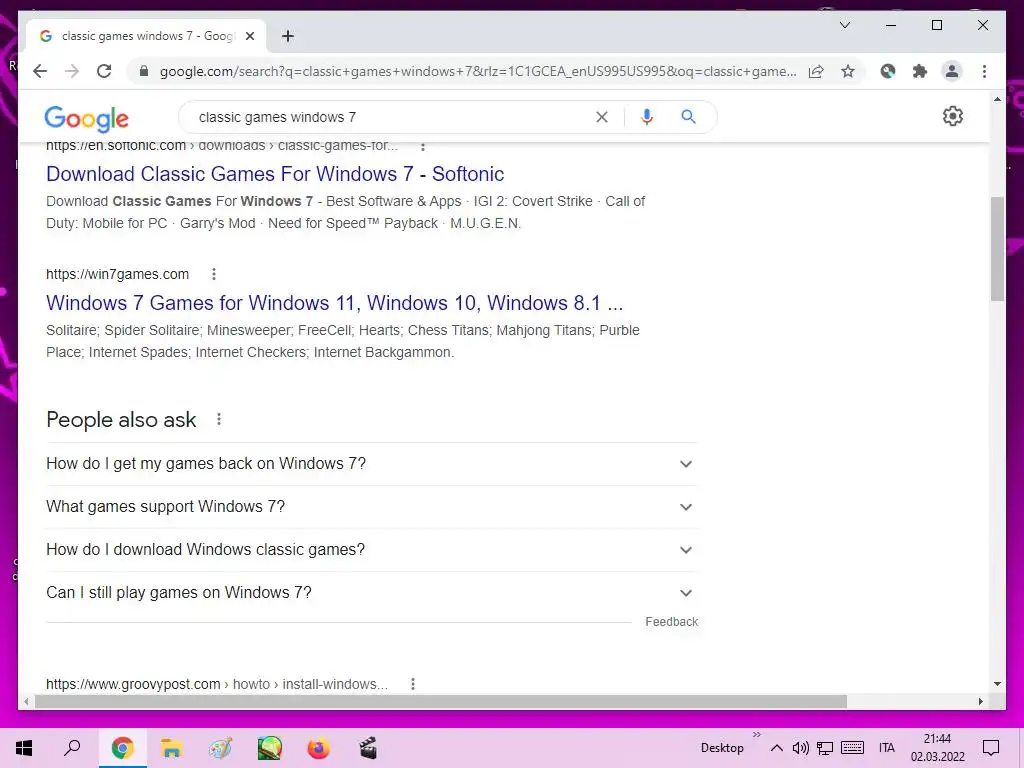
Task: Open Chrome's three-dot menu
Action: tap(984, 71)
